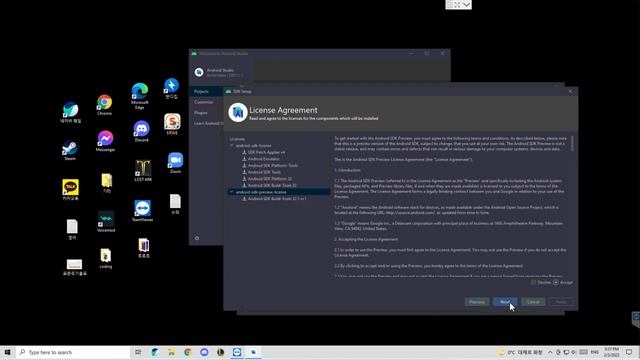Open Voicemod desktop shortcut
The image size is (640, 360).
pos(106,222)
